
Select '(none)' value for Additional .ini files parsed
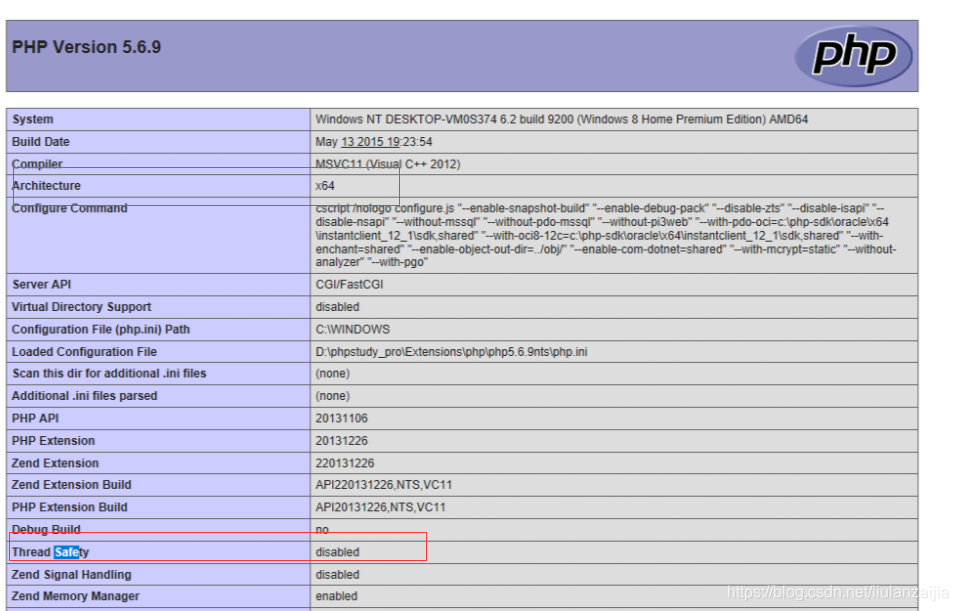pos(333,396)
